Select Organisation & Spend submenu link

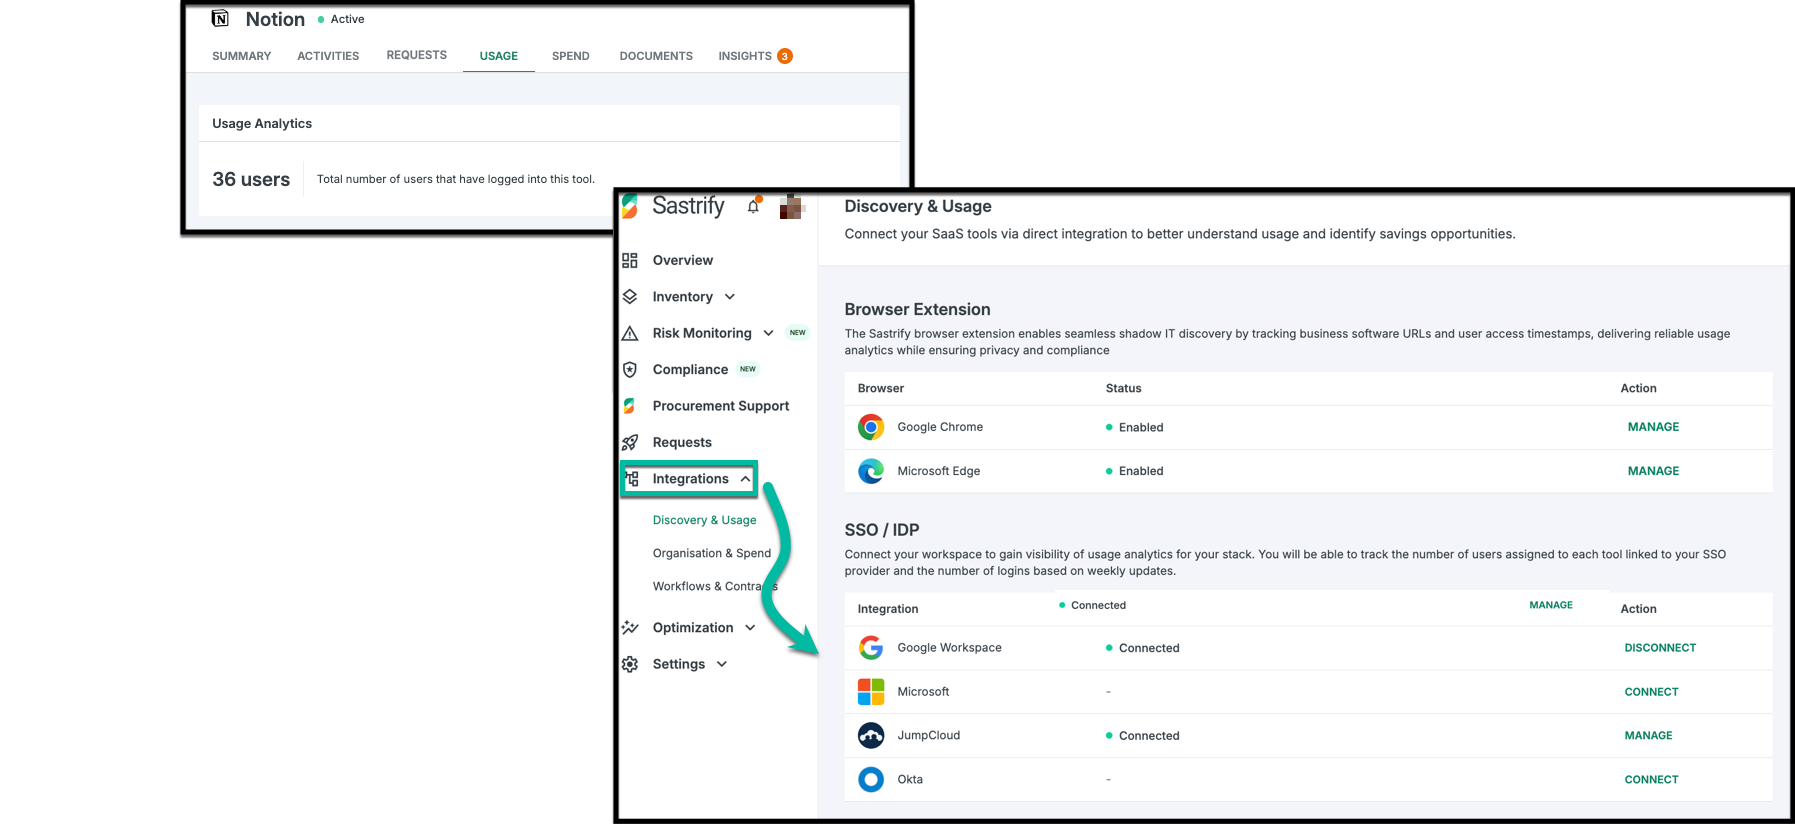click(712, 553)
